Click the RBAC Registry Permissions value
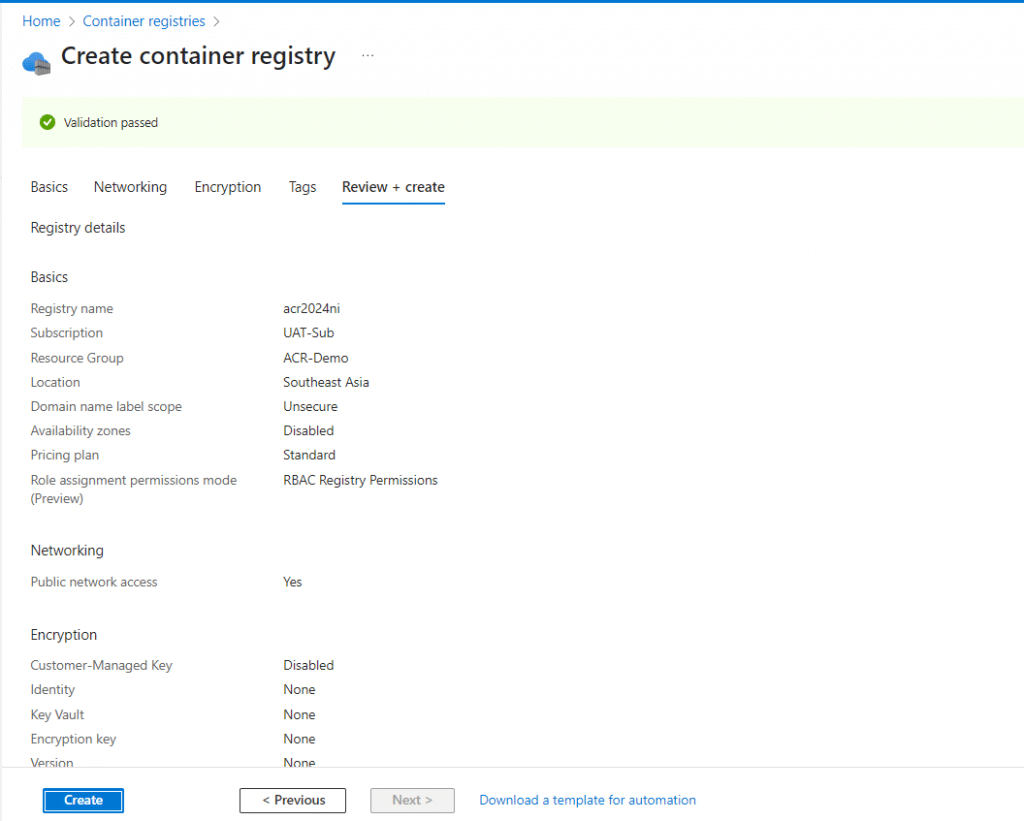The height and width of the screenshot is (821, 1024). tap(360, 480)
